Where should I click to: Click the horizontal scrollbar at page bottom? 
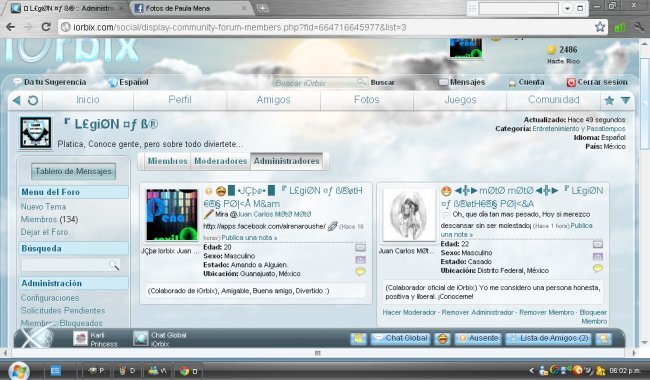[318, 353]
